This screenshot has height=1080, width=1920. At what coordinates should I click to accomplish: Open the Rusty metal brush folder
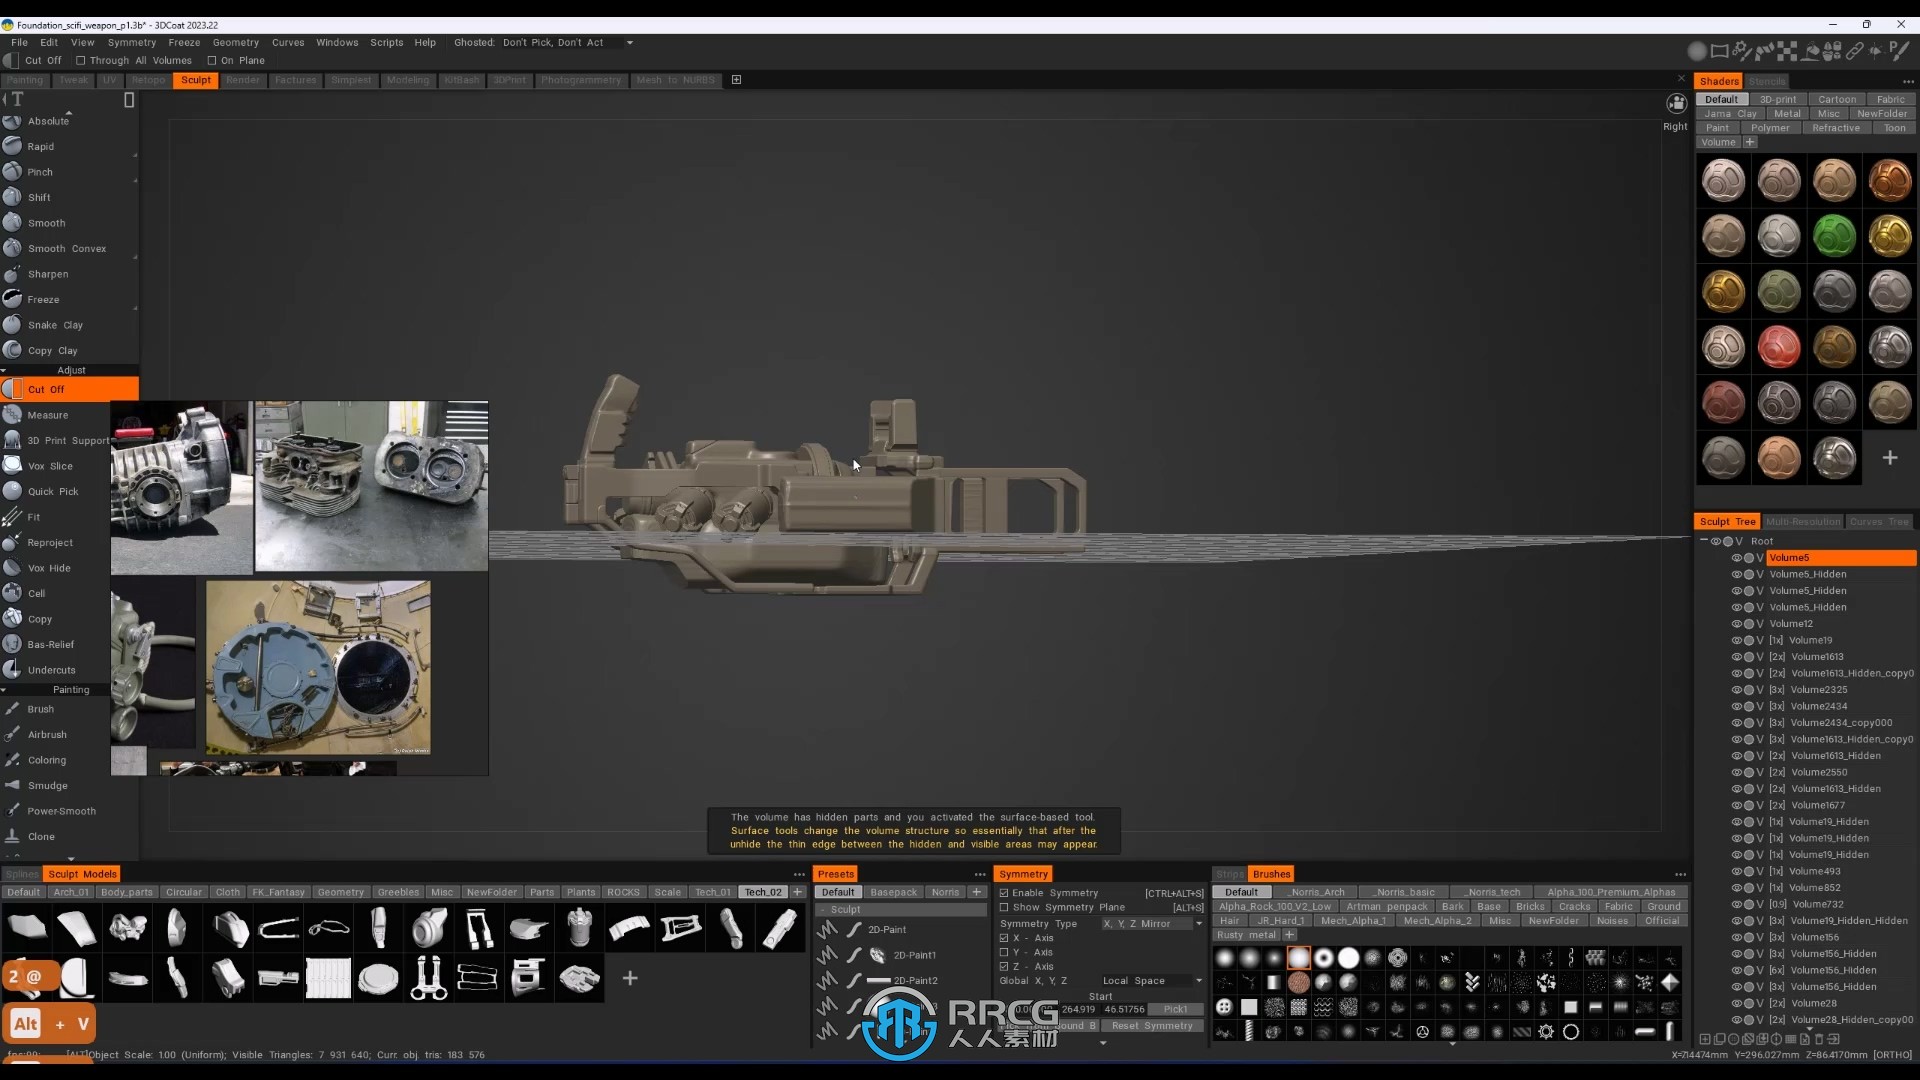click(1246, 936)
